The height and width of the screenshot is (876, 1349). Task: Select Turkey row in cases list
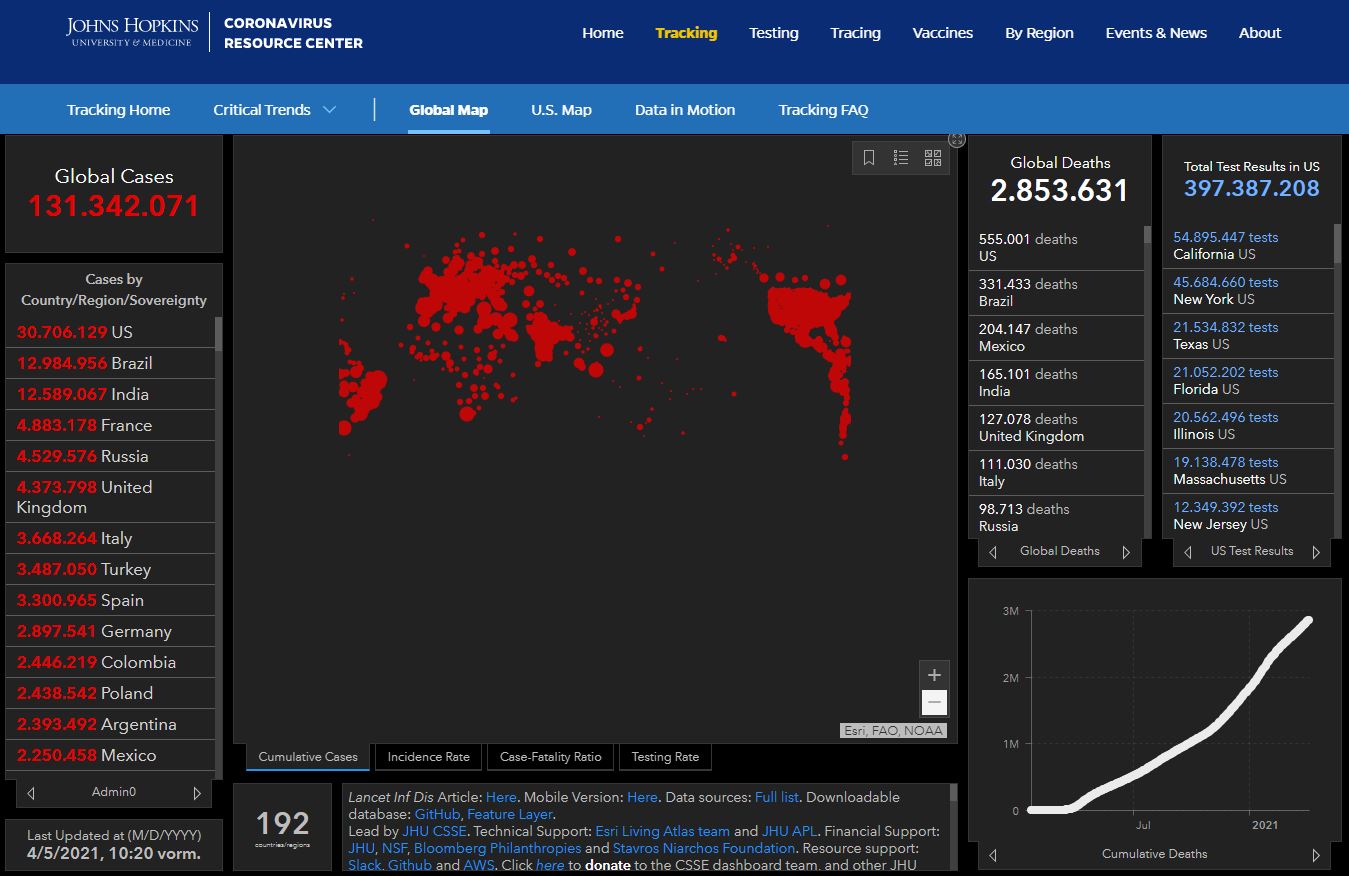point(111,569)
